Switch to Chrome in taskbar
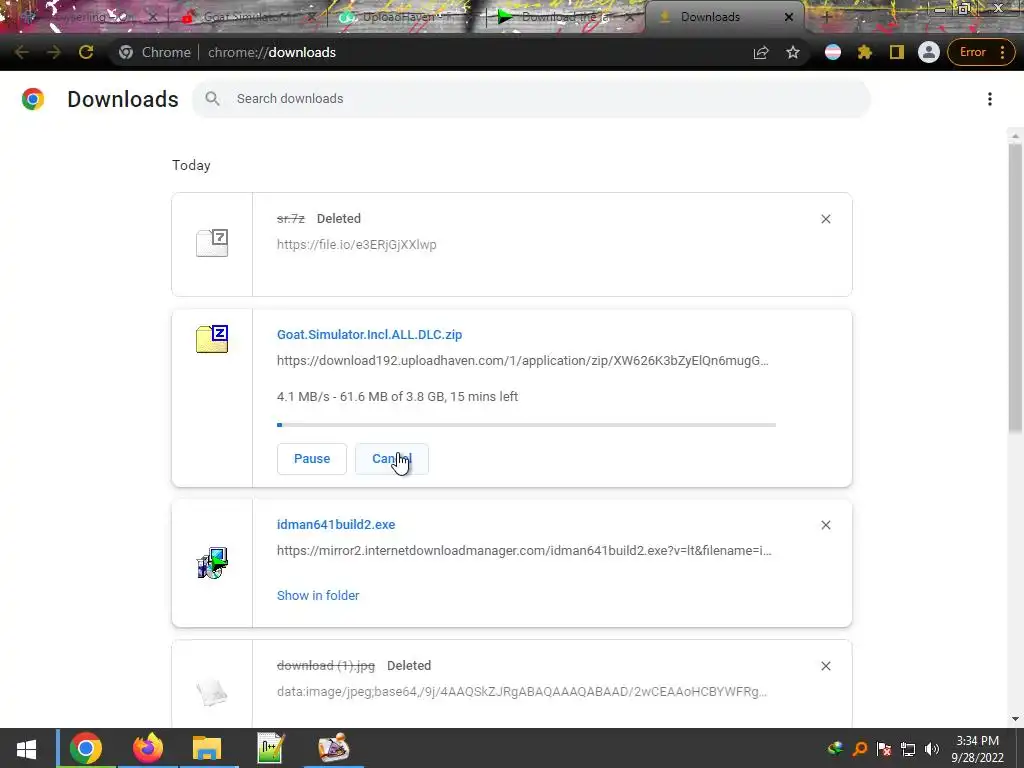Image resolution: width=1024 pixels, height=768 pixels. (x=86, y=748)
